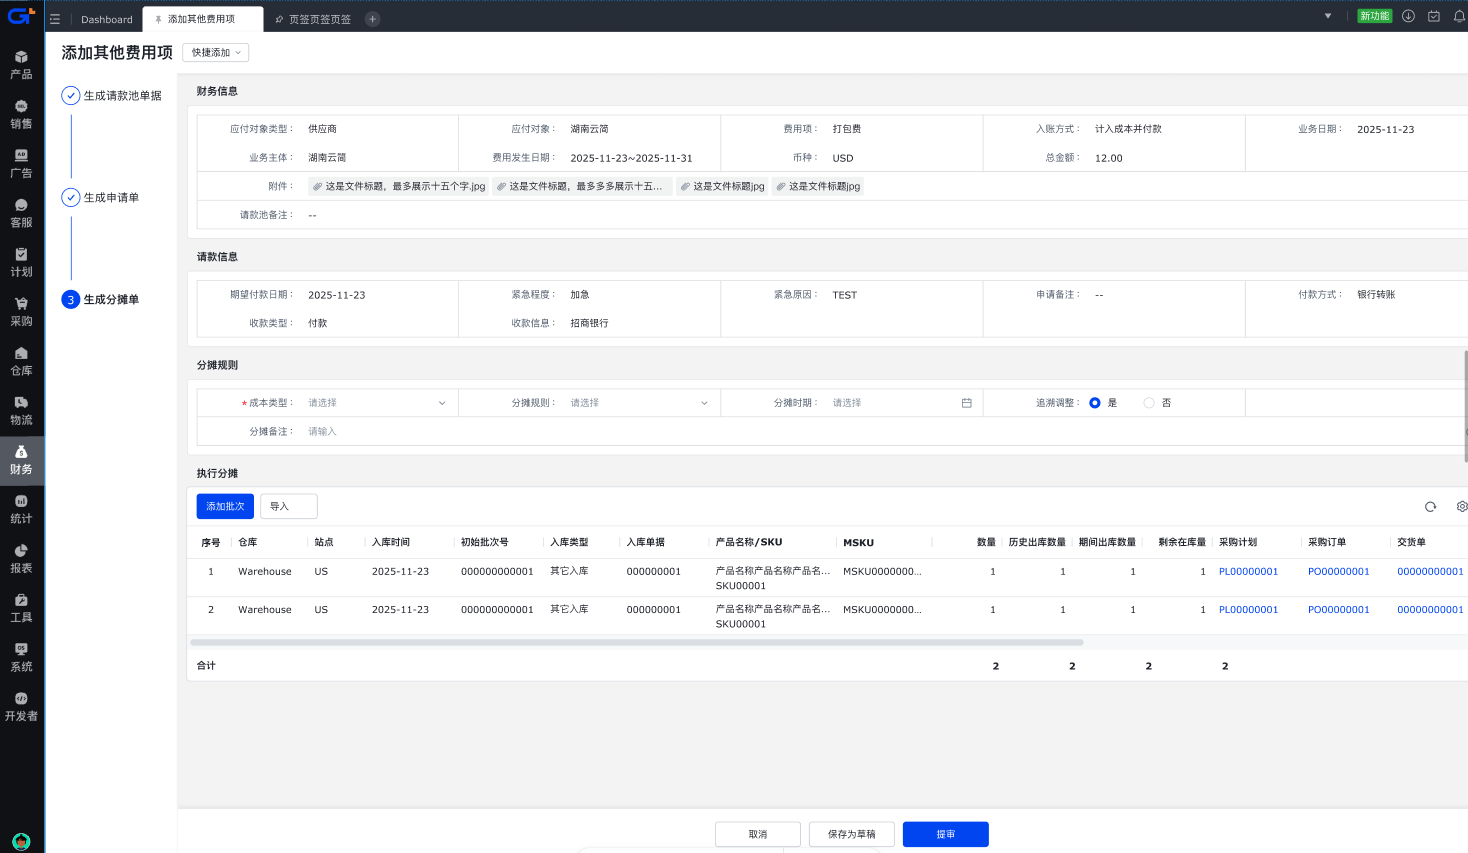This screenshot has height=853, width=1468.
Task: Expand the 分摊规则 select box
Action: [639, 403]
